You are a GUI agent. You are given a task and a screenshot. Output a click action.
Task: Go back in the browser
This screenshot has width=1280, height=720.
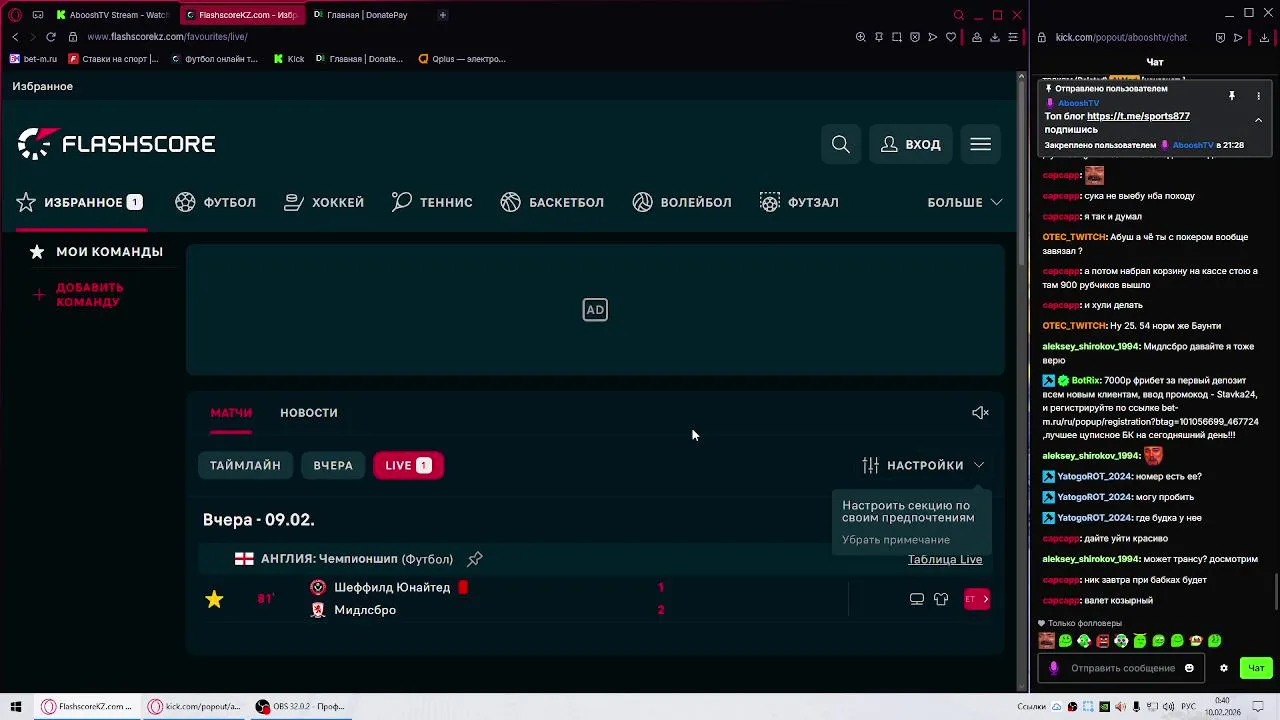coord(15,37)
